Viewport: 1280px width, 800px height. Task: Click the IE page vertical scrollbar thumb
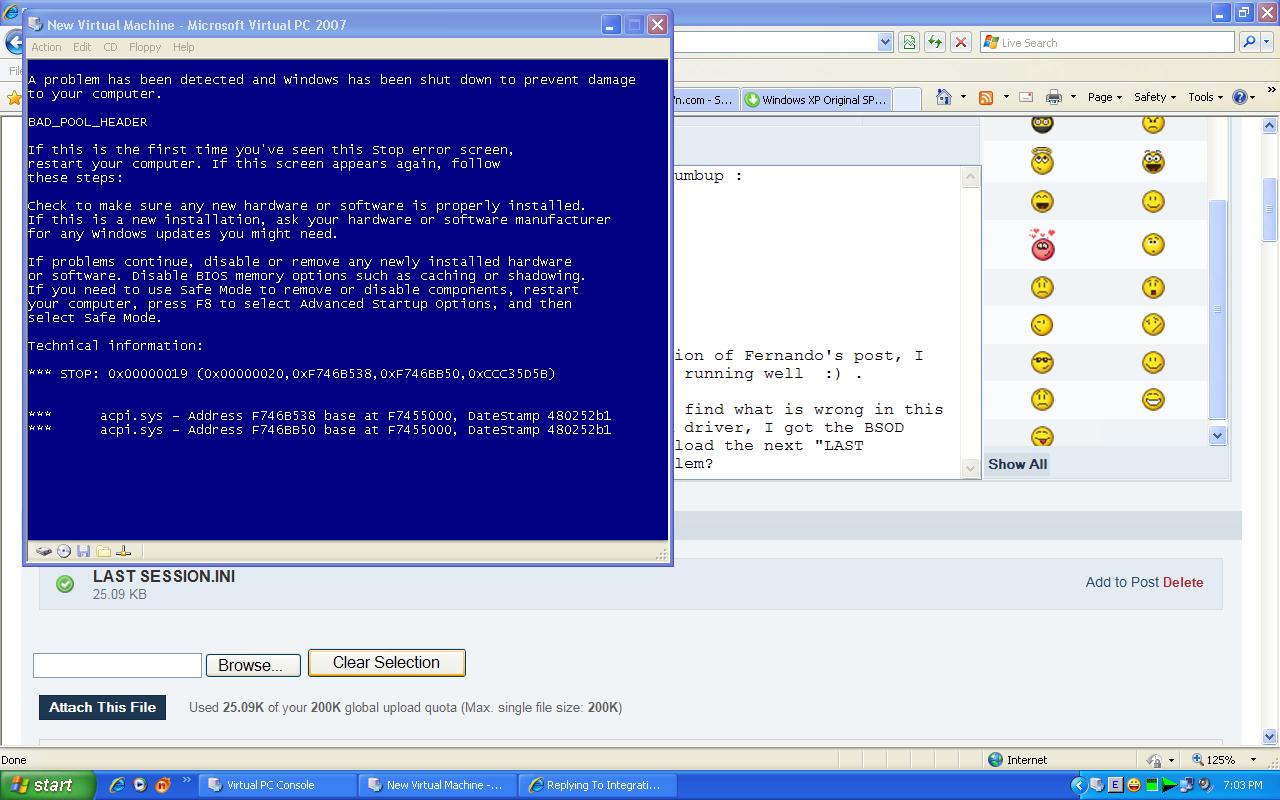point(1270,209)
